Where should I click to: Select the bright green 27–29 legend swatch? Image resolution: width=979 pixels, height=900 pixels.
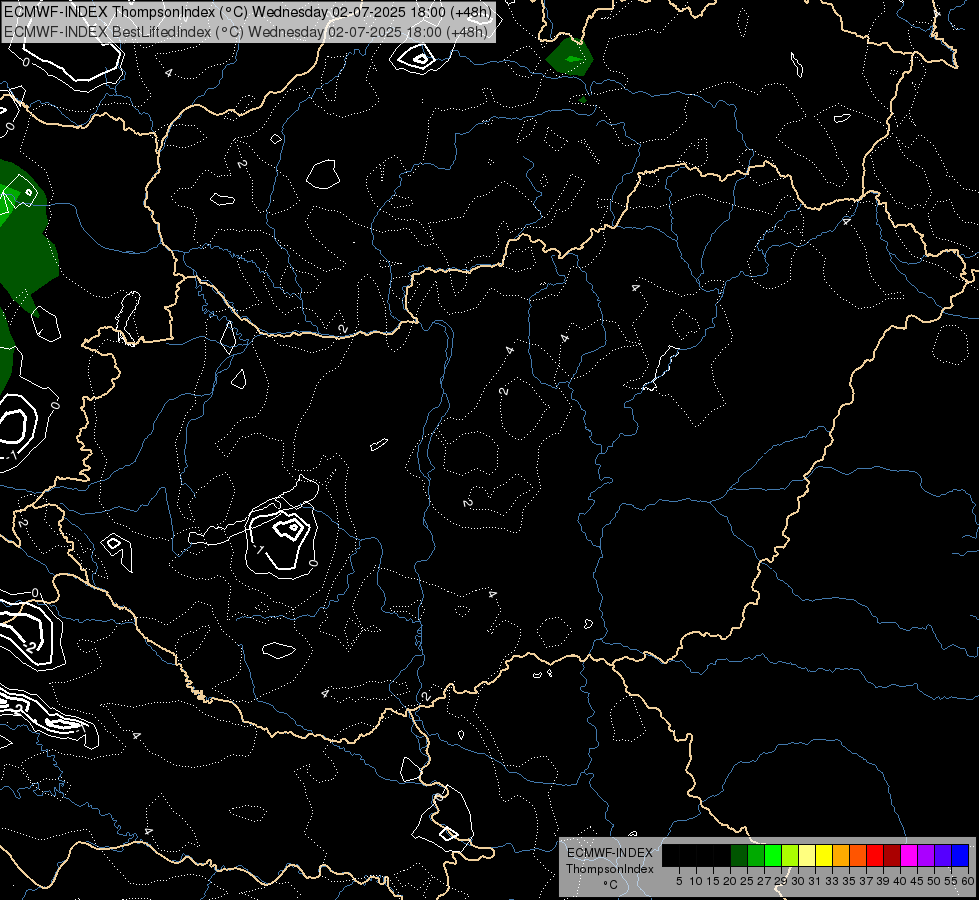pyautogui.click(x=773, y=855)
